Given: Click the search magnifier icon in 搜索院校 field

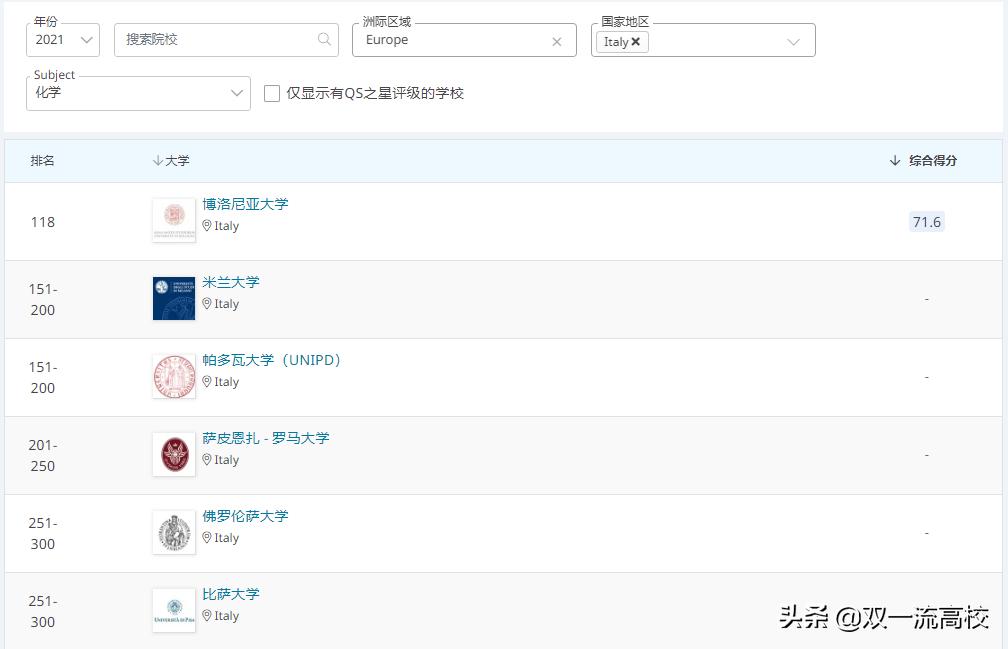Looking at the screenshot, I should (x=322, y=40).
